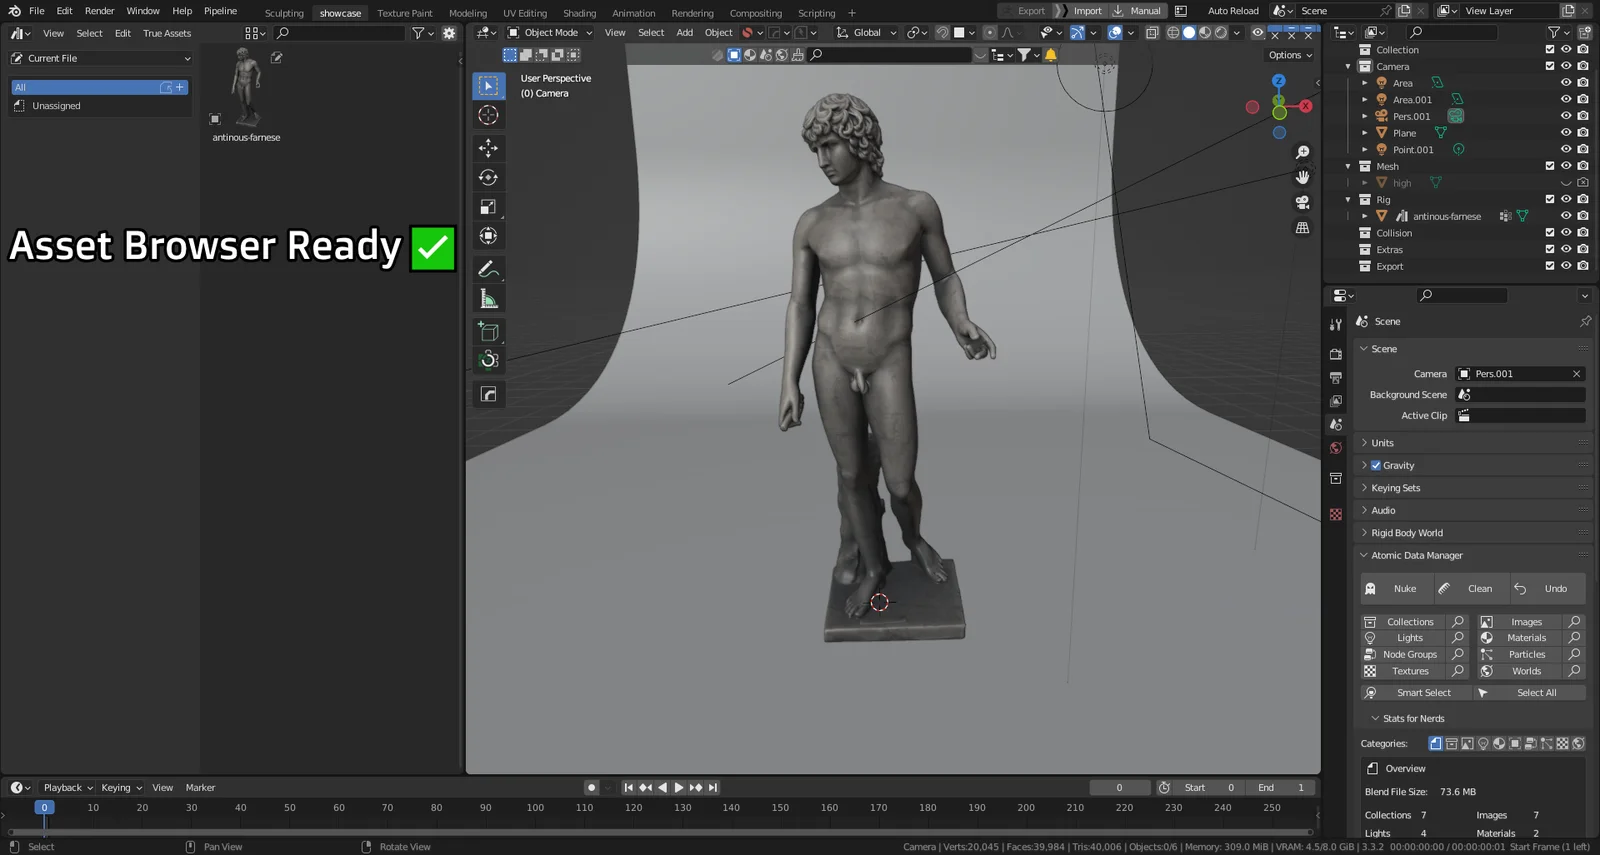Play the animation forward

[679, 788]
